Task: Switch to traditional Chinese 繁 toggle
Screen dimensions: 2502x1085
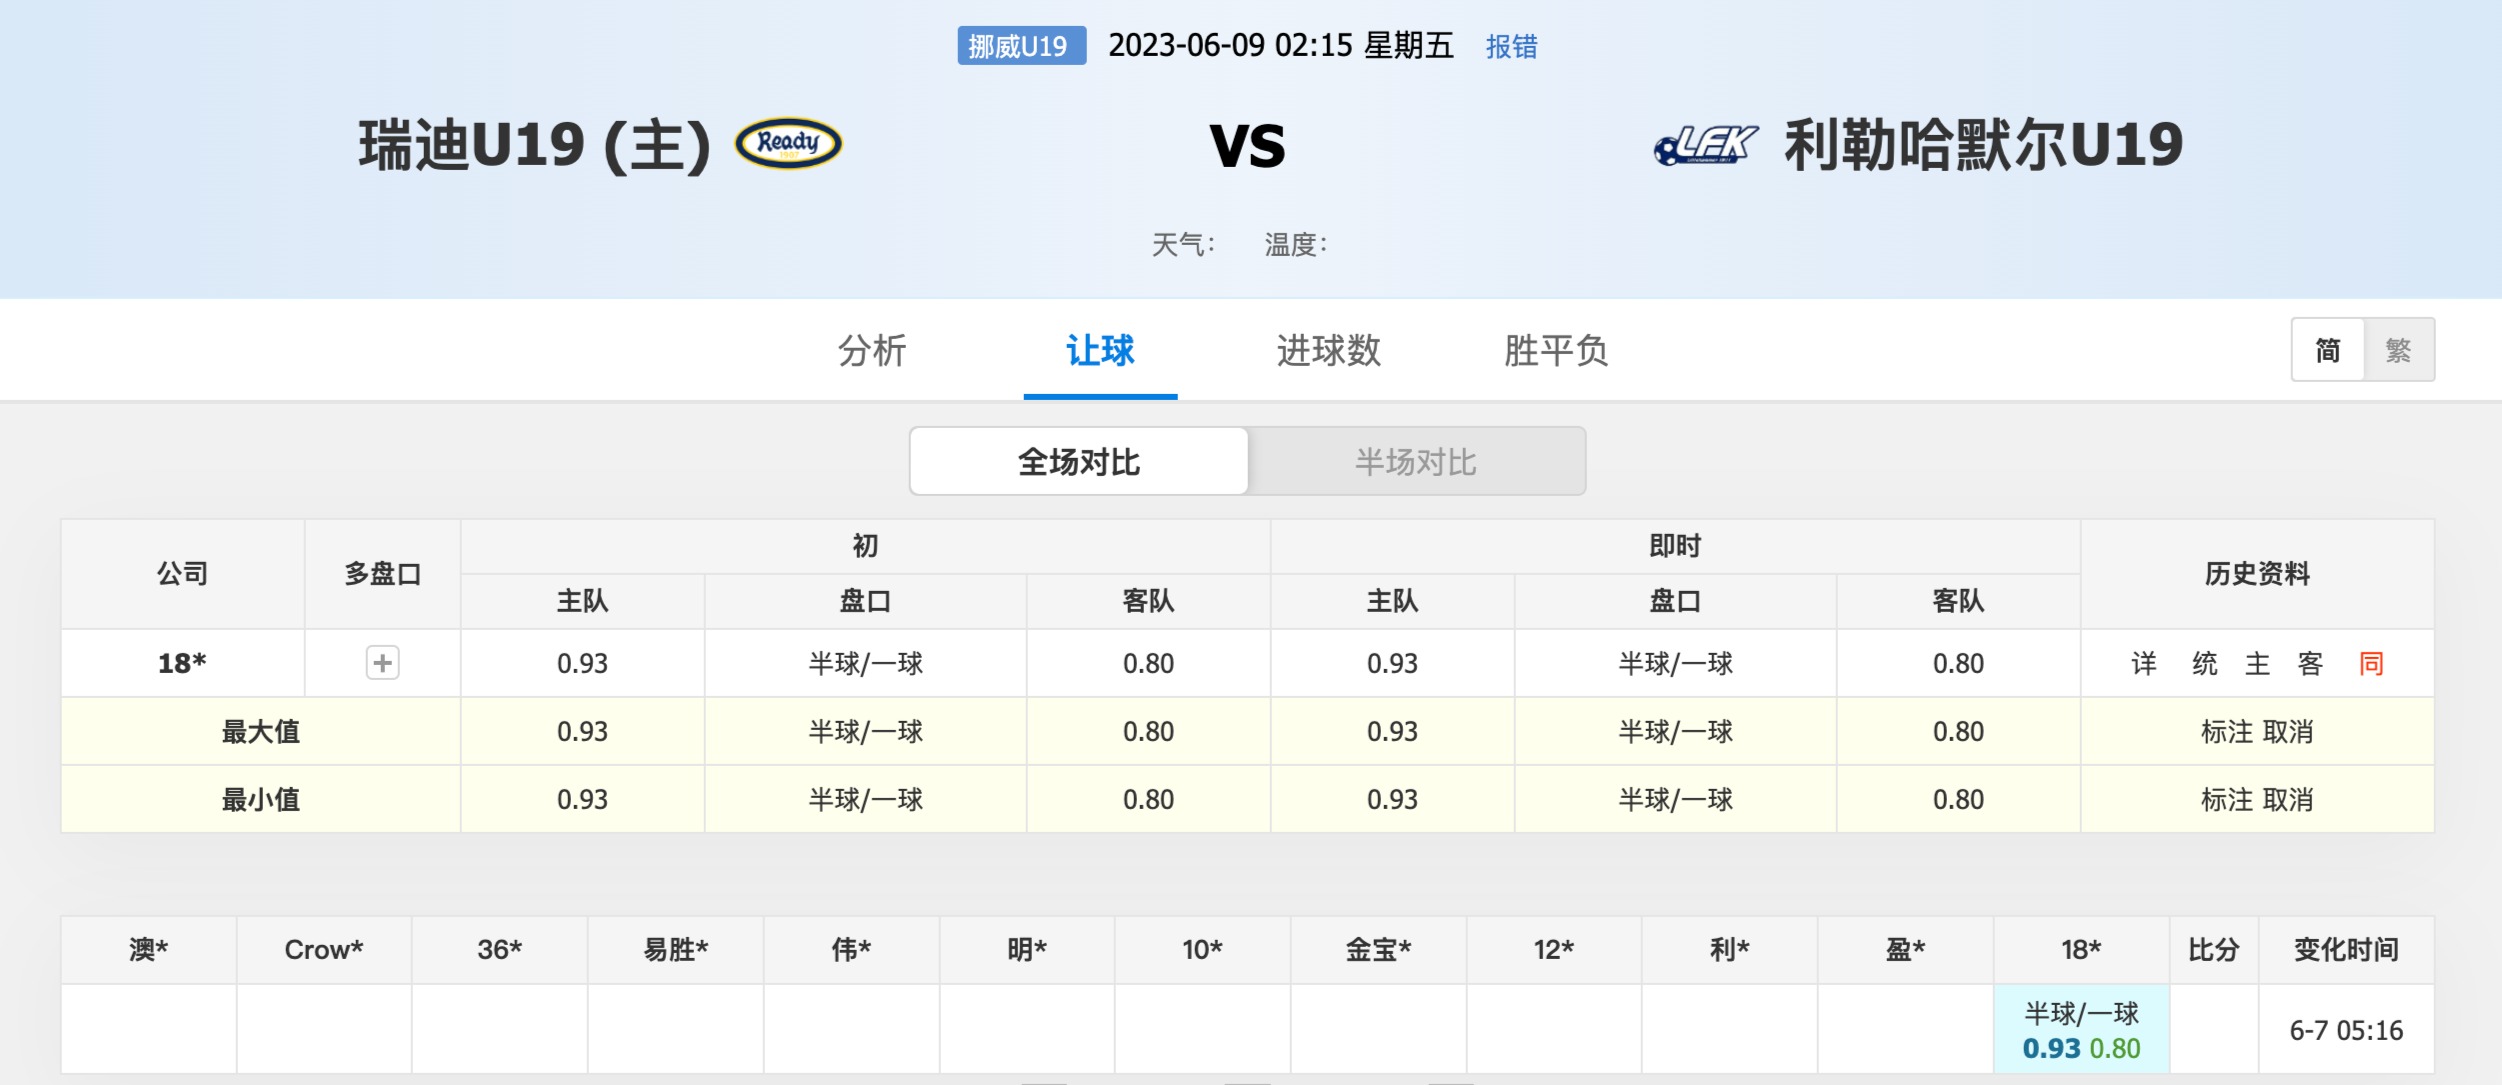Action: [x=2398, y=350]
